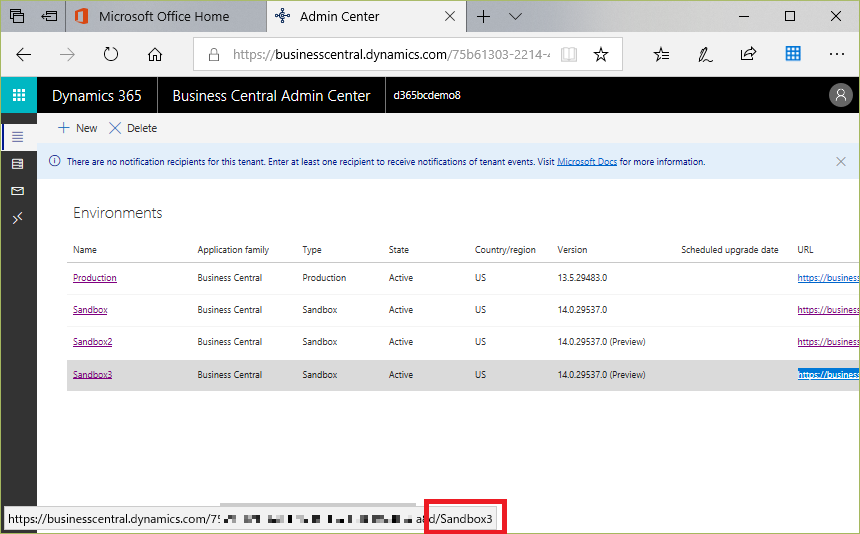This screenshot has height=534, width=860.
Task: Open the Notification recipients envelope icon
Action: 18,191
